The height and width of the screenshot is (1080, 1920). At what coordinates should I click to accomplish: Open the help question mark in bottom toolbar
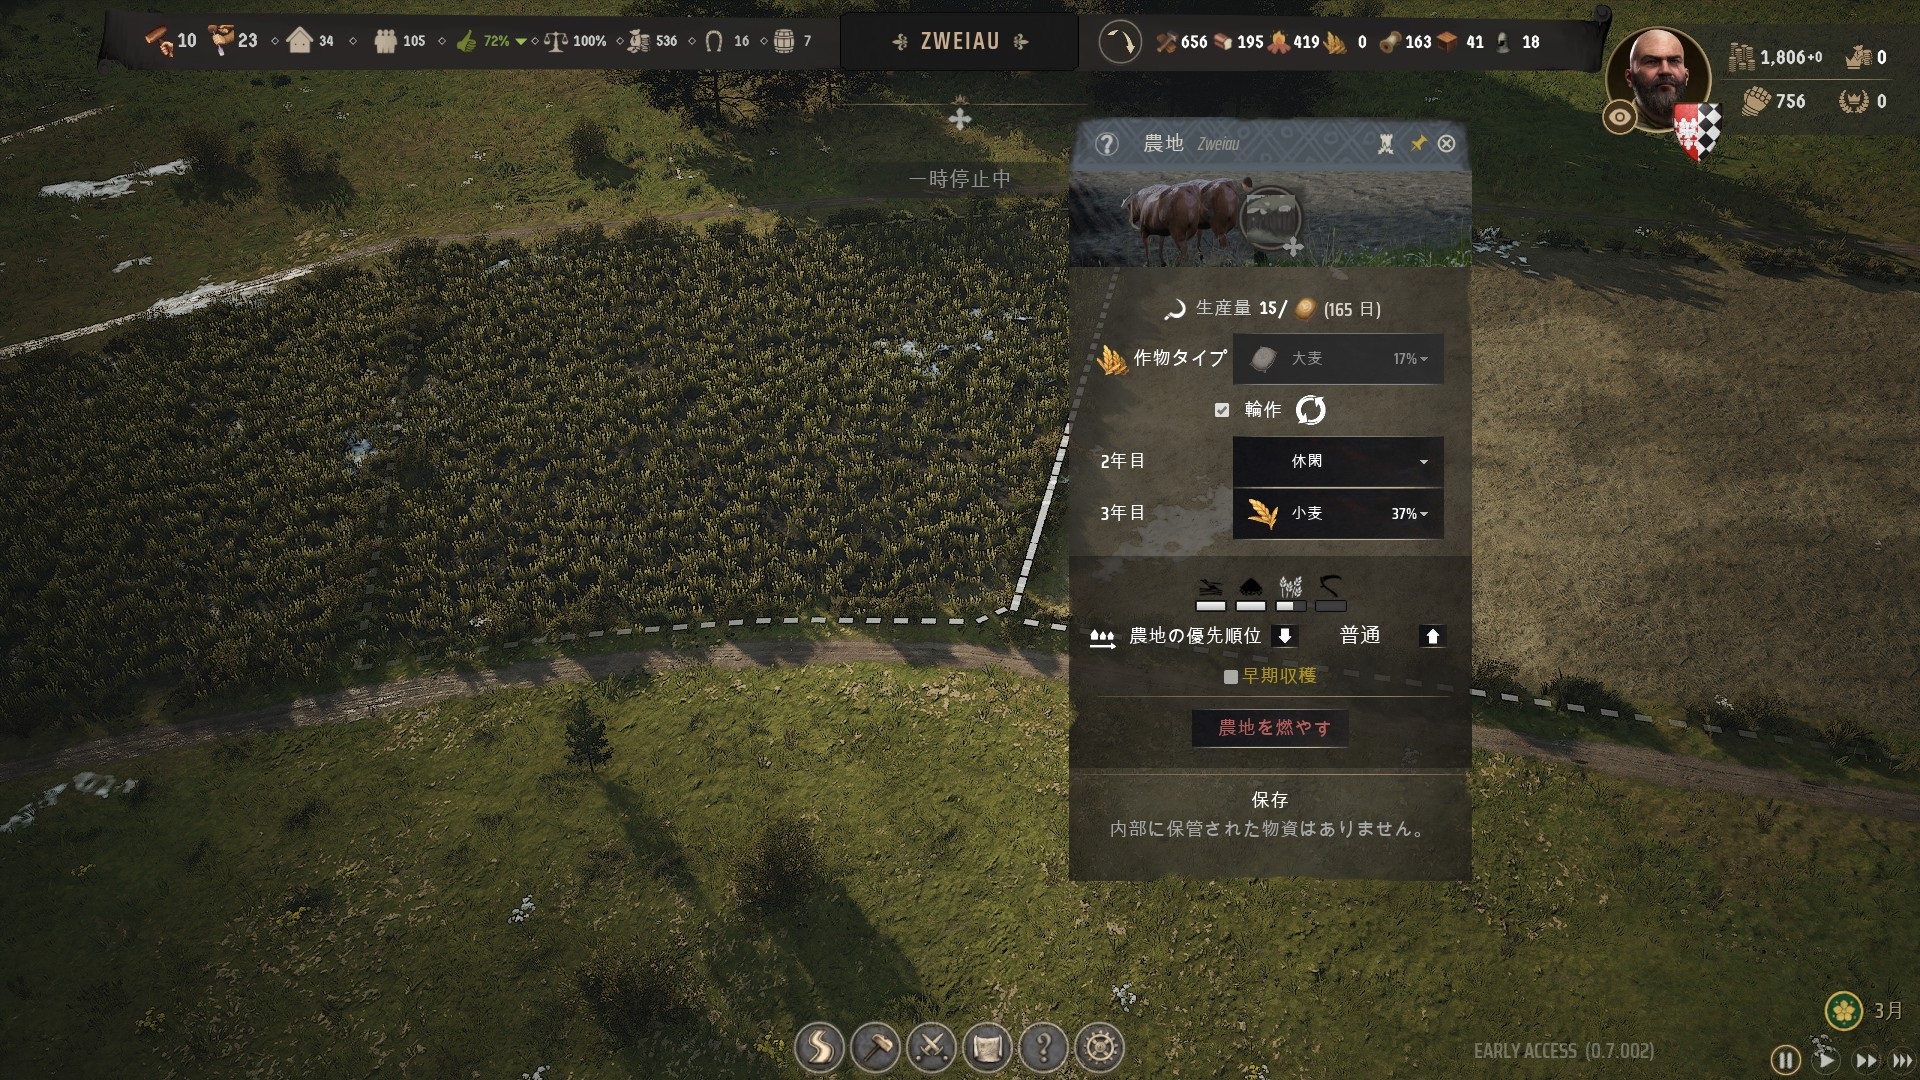[x=1043, y=1048]
